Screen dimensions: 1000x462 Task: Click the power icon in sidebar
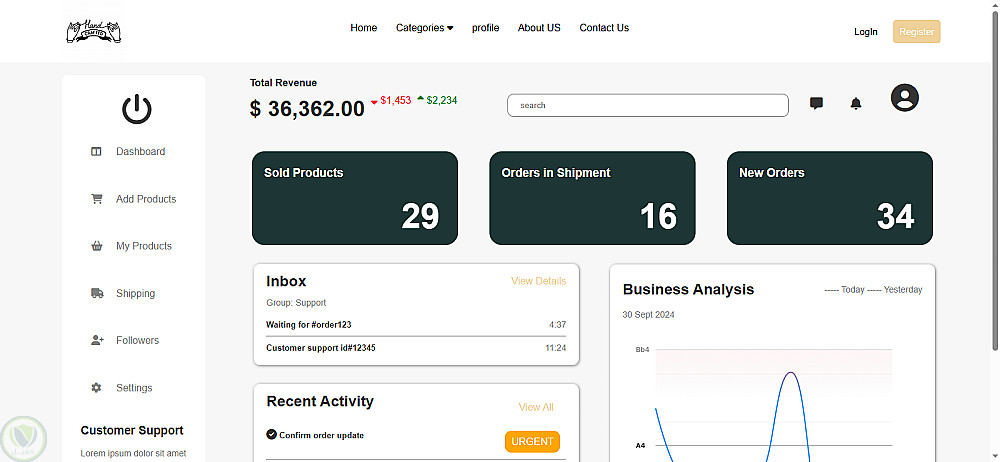click(x=137, y=109)
